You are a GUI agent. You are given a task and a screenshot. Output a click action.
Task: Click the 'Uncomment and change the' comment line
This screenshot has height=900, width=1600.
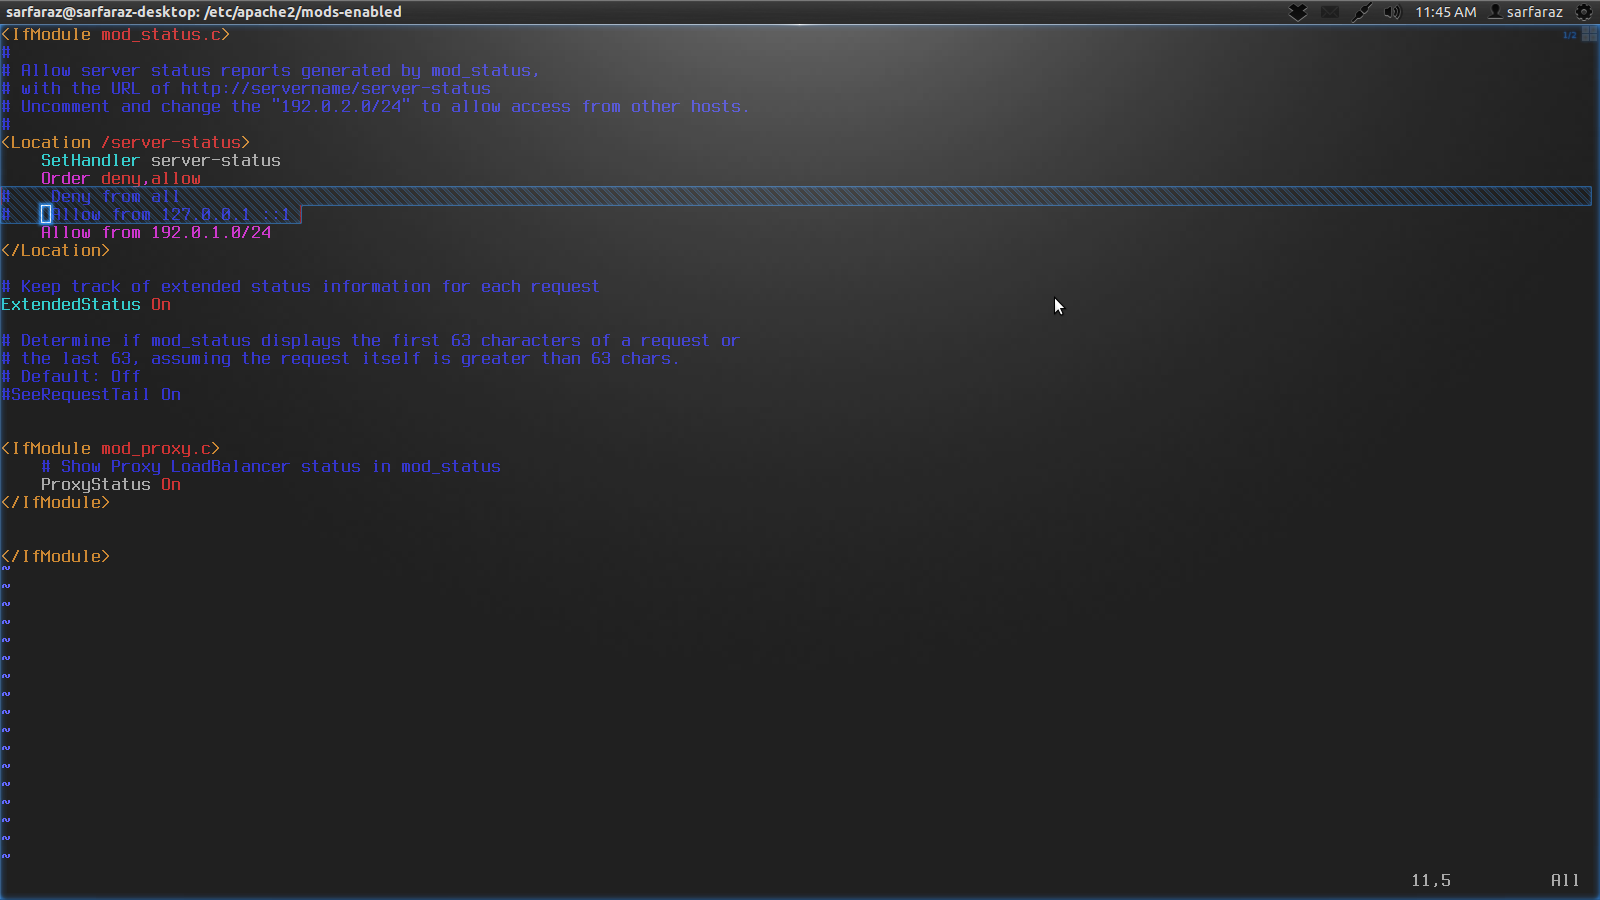376,107
